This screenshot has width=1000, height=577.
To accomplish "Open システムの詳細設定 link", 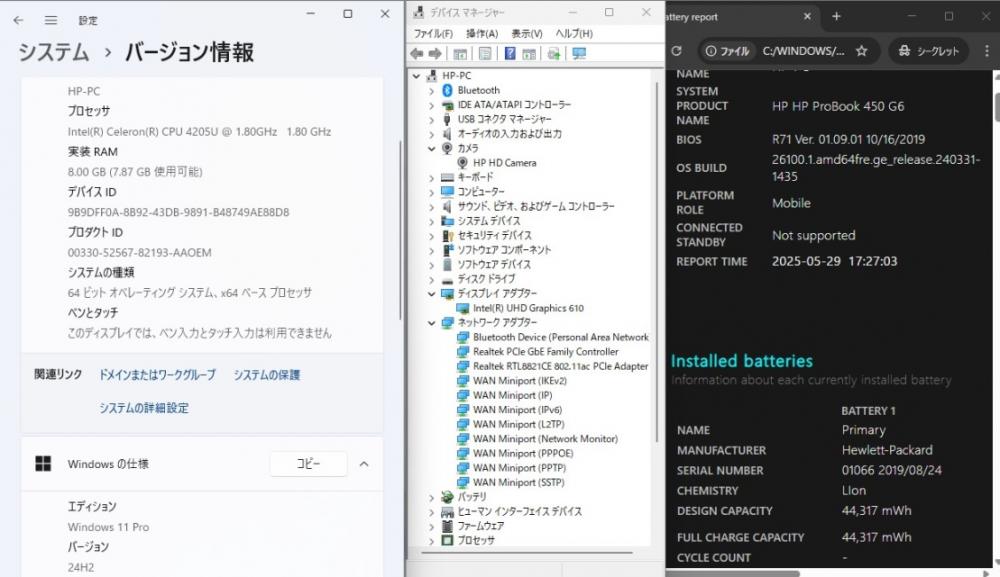I will [x=143, y=408].
